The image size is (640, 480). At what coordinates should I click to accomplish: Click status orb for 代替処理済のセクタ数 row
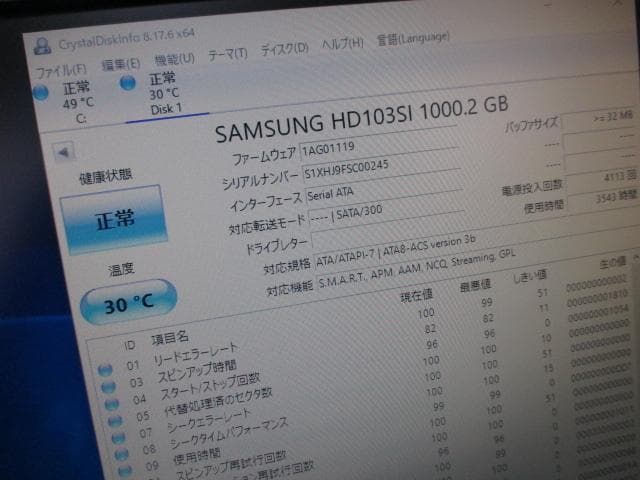coord(115,421)
